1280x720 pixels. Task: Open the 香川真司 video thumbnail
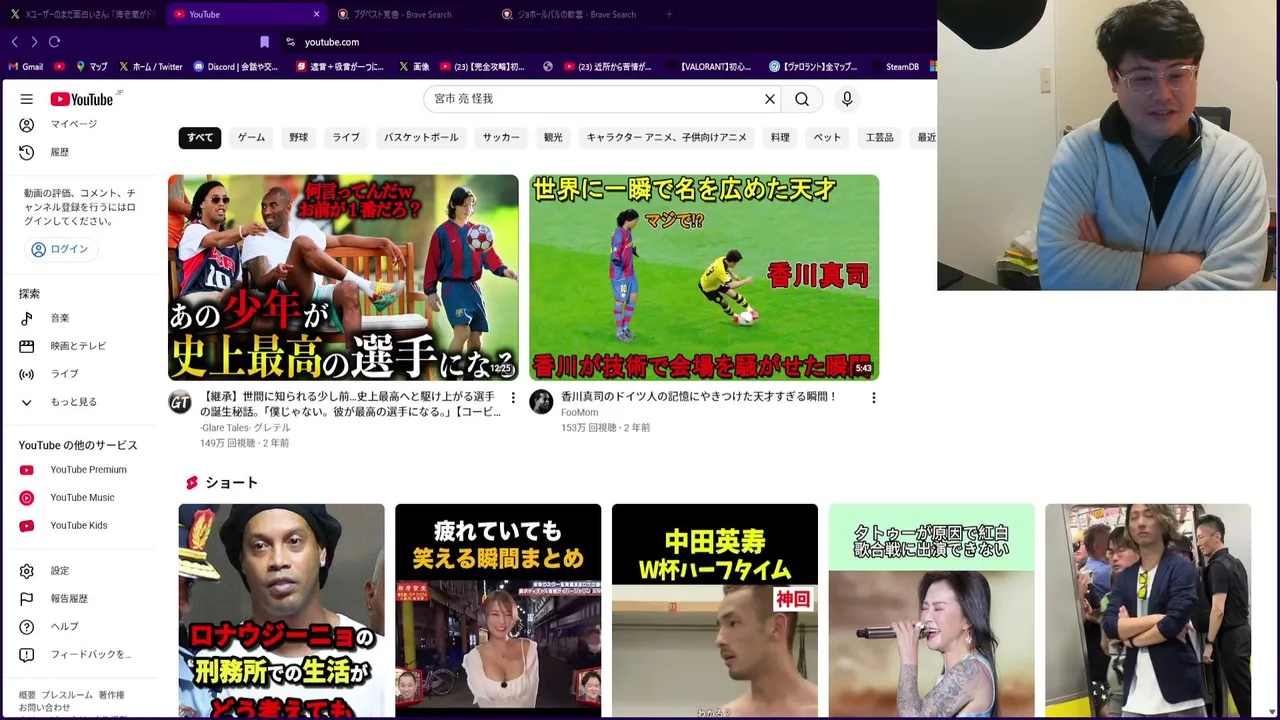click(x=704, y=278)
